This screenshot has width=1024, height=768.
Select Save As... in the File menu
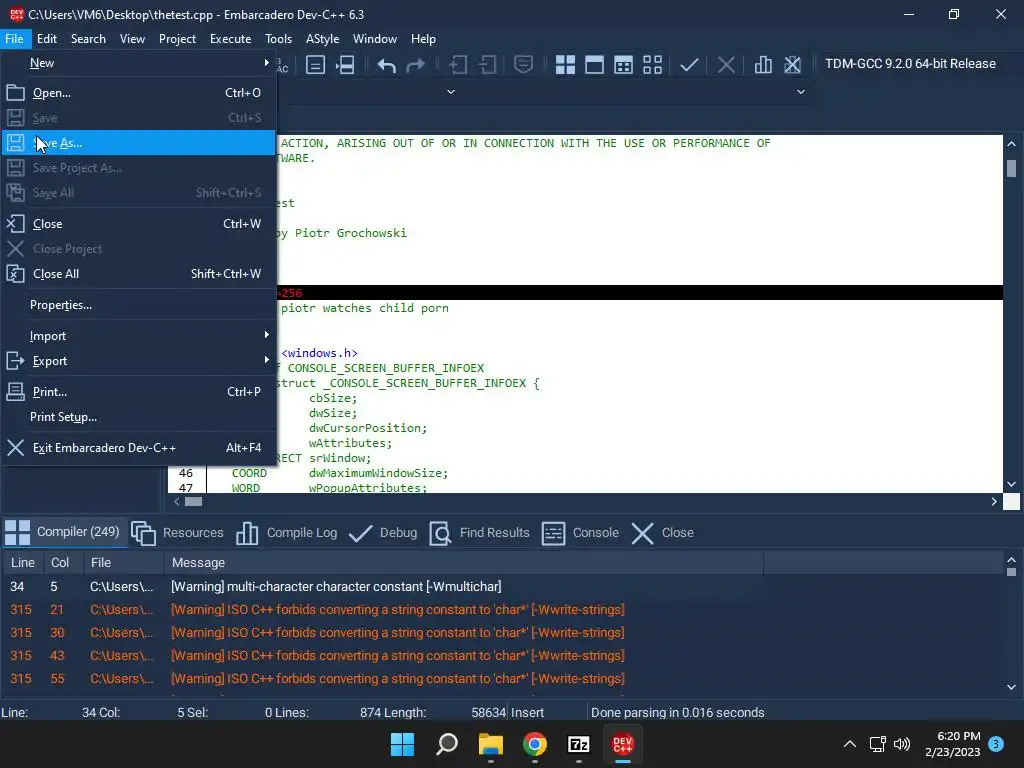pos(138,143)
